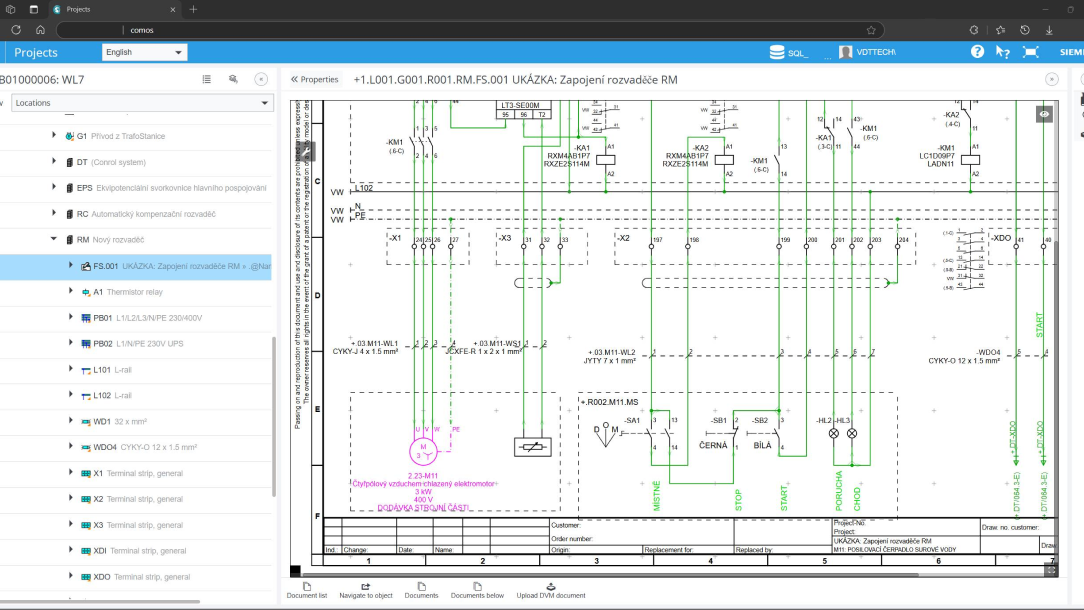Open the English language dropdown
The image size is (1084, 610).
click(x=144, y=52)
